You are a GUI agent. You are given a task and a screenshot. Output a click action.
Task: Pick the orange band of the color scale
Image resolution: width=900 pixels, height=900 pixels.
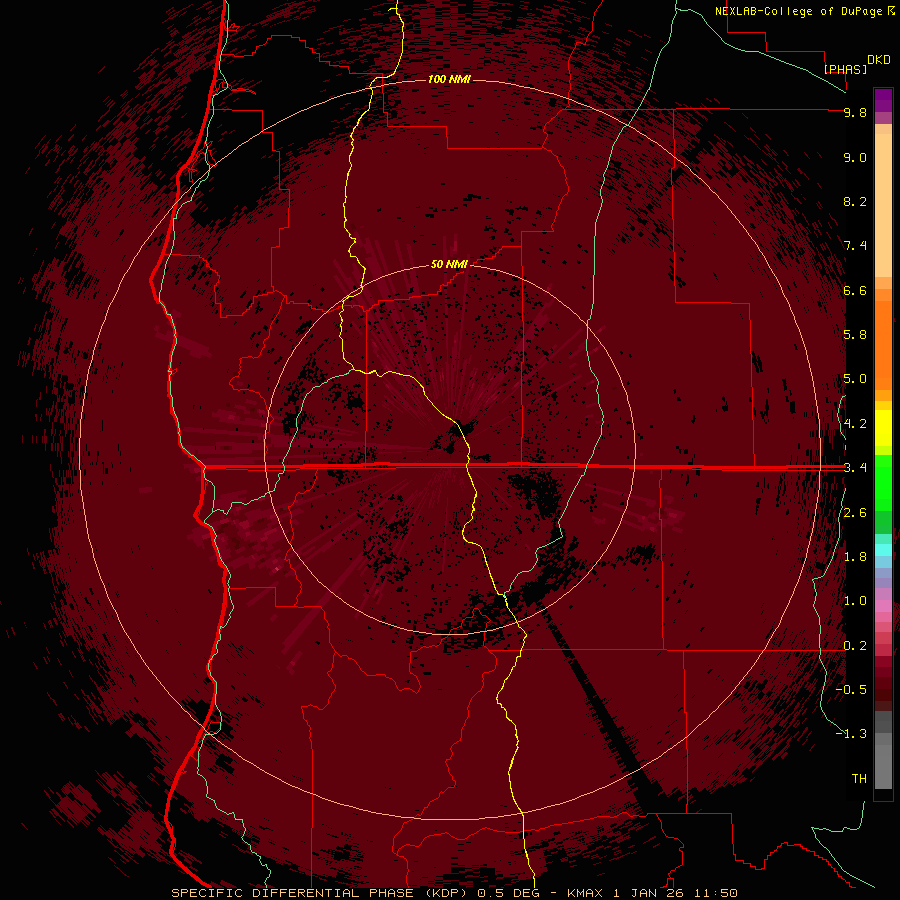click(883, 344)
